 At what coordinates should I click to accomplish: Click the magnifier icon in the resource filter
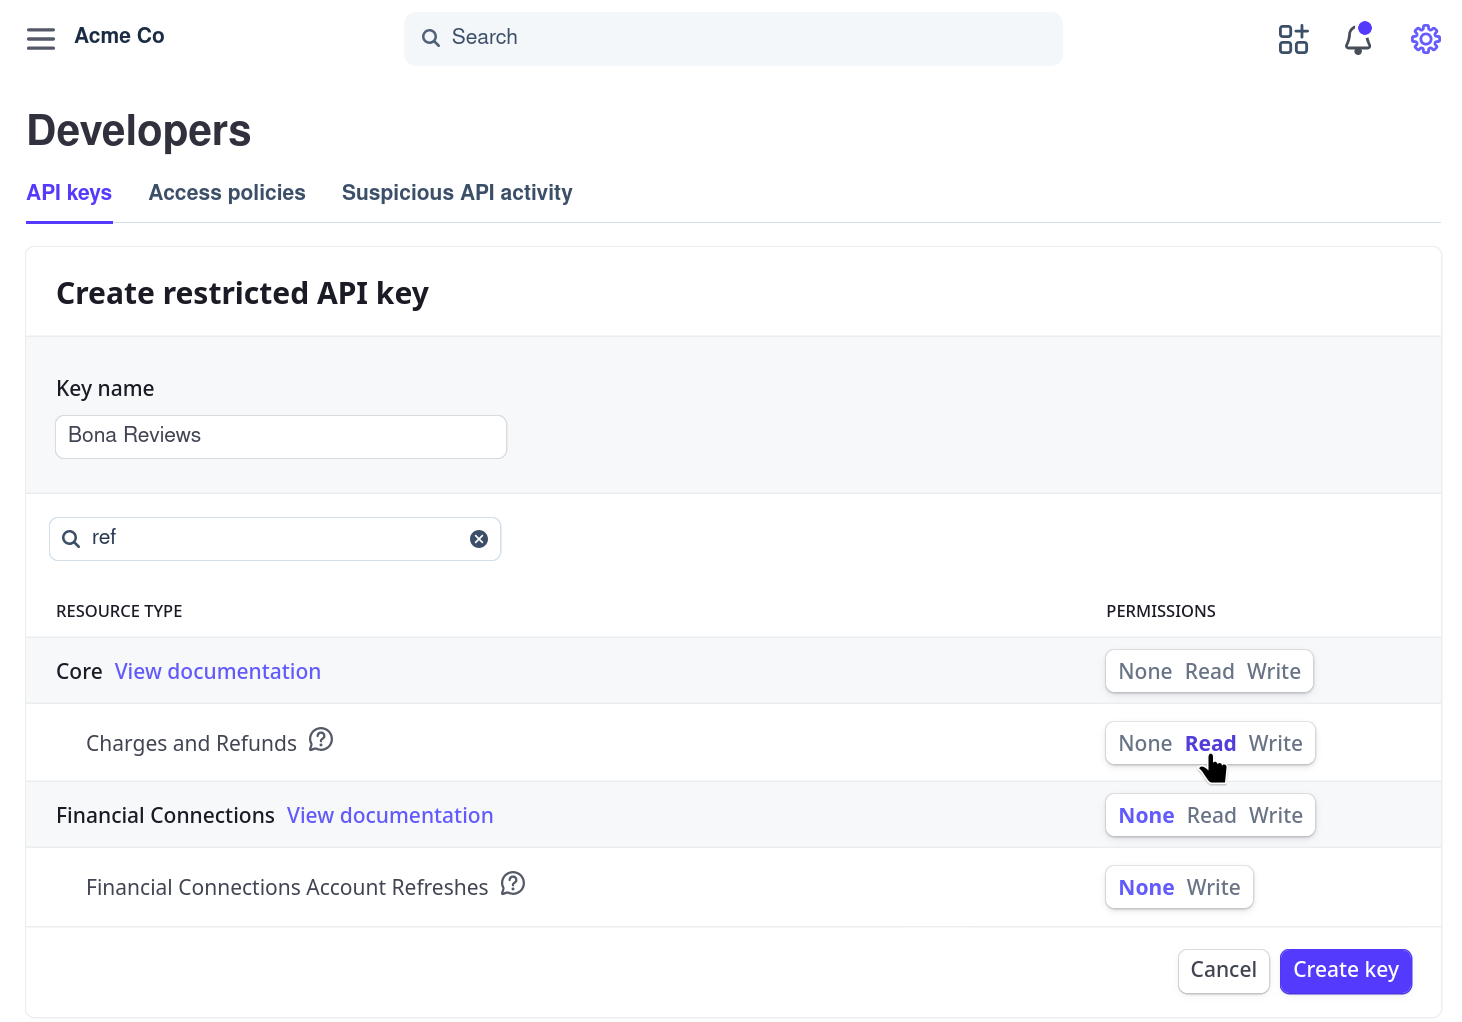click(x=71, y=539)
